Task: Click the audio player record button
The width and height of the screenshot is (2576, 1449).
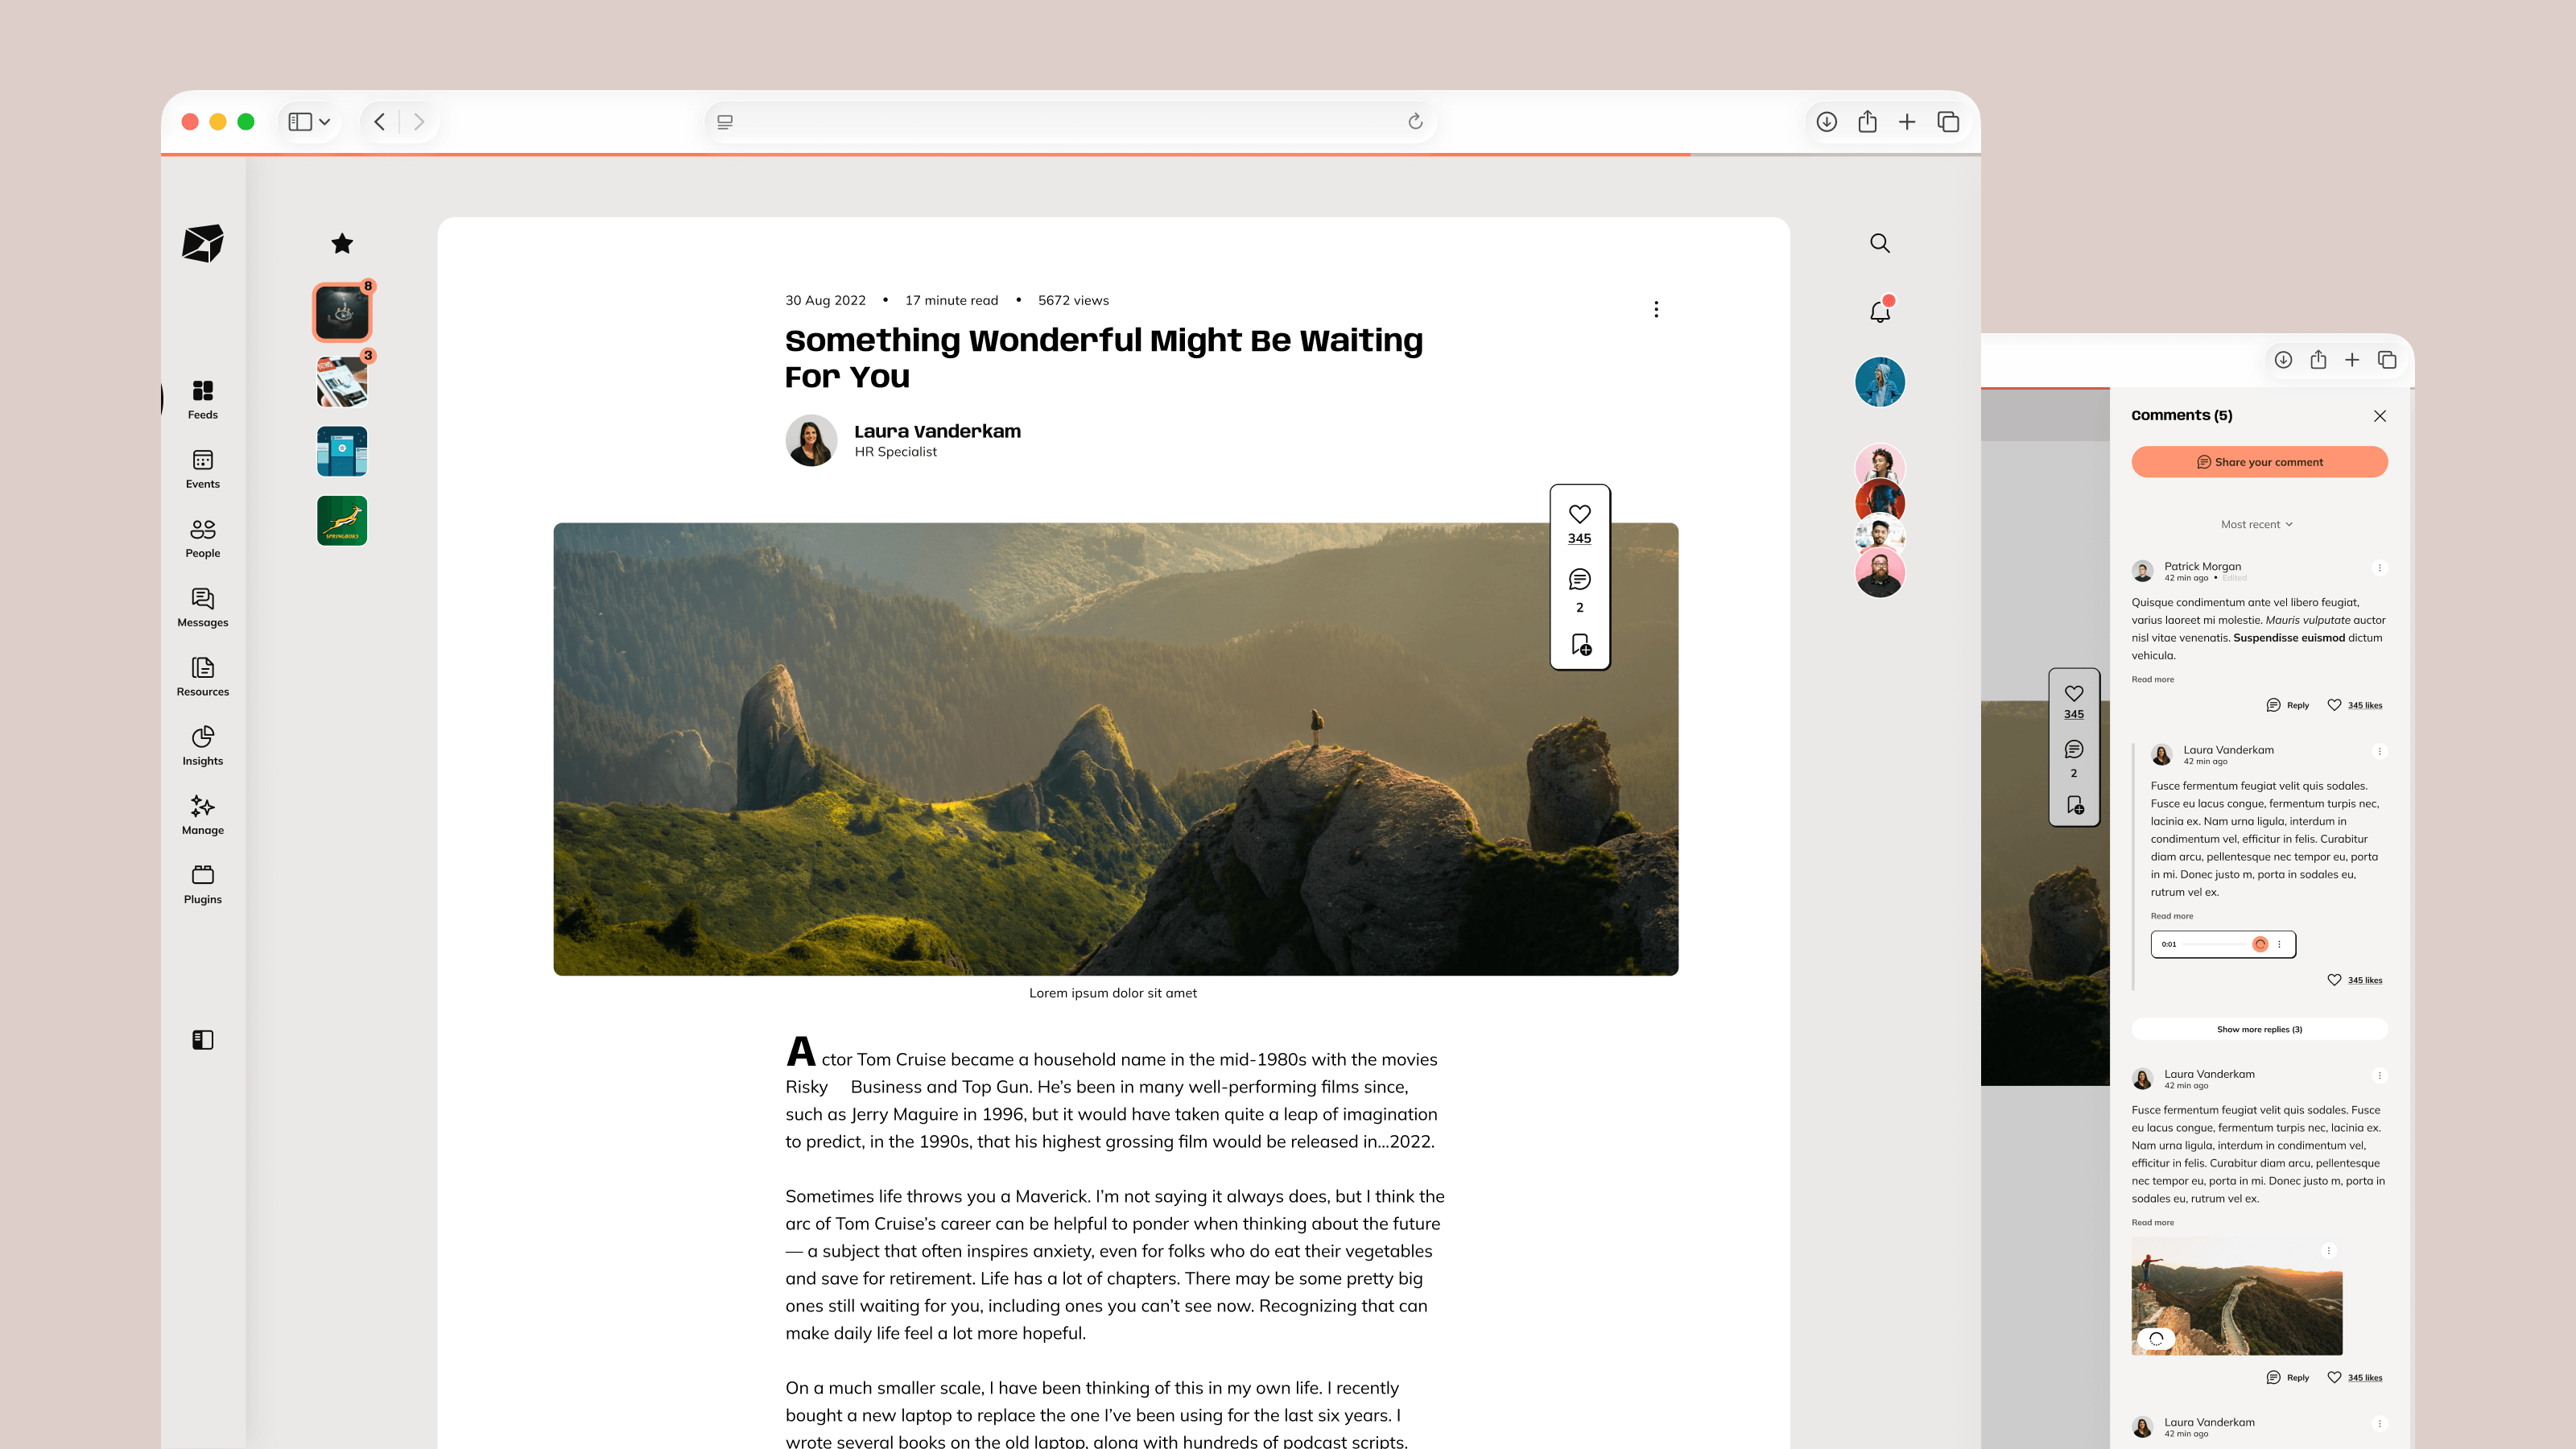Action: (x=2260, y=944)
